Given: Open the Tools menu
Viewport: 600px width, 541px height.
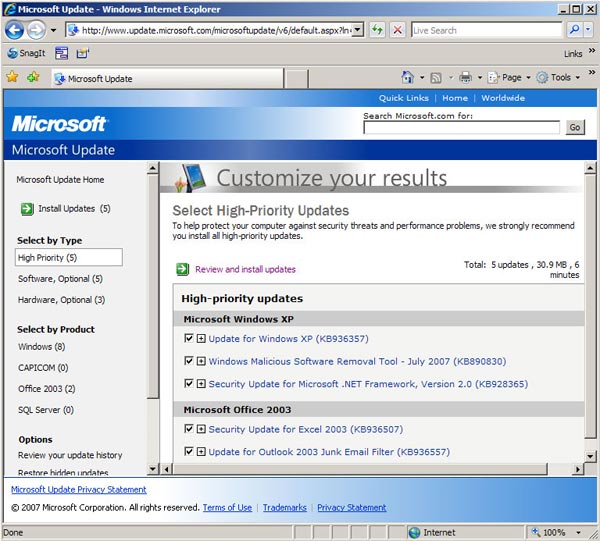Looking at the screenshot, I should 558,78.
